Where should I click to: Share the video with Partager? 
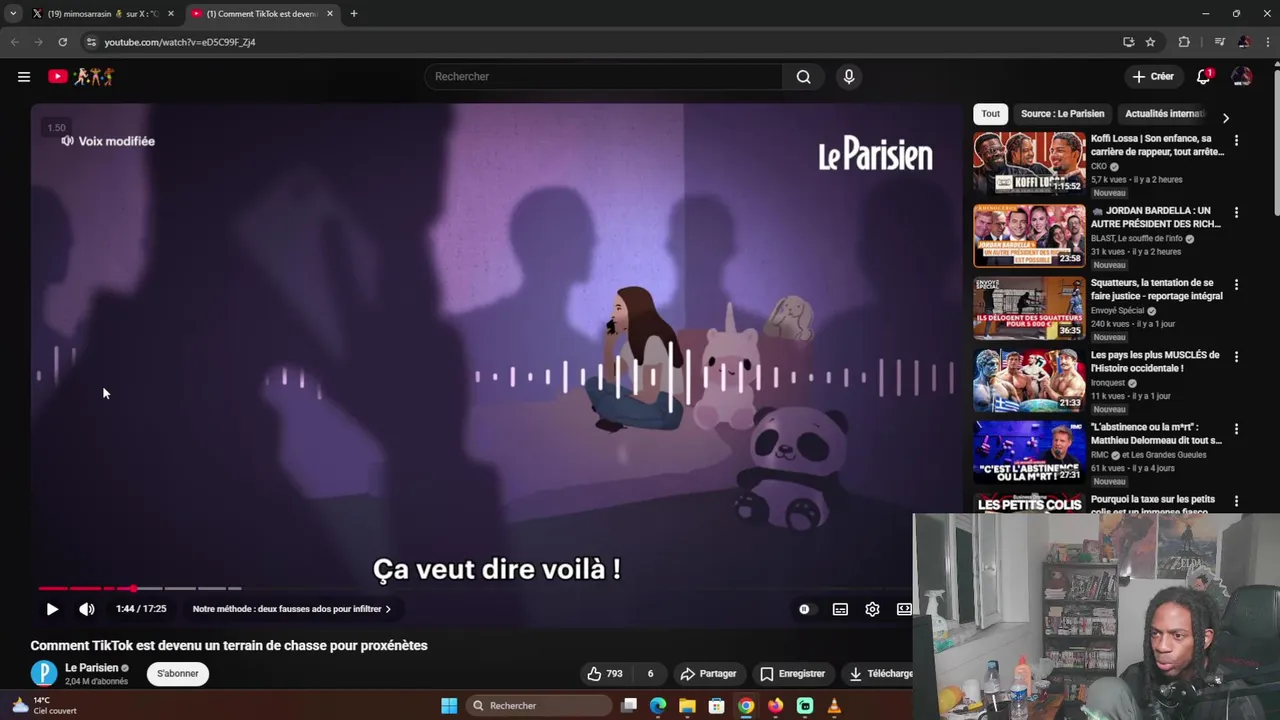click(x=708, y=674)
